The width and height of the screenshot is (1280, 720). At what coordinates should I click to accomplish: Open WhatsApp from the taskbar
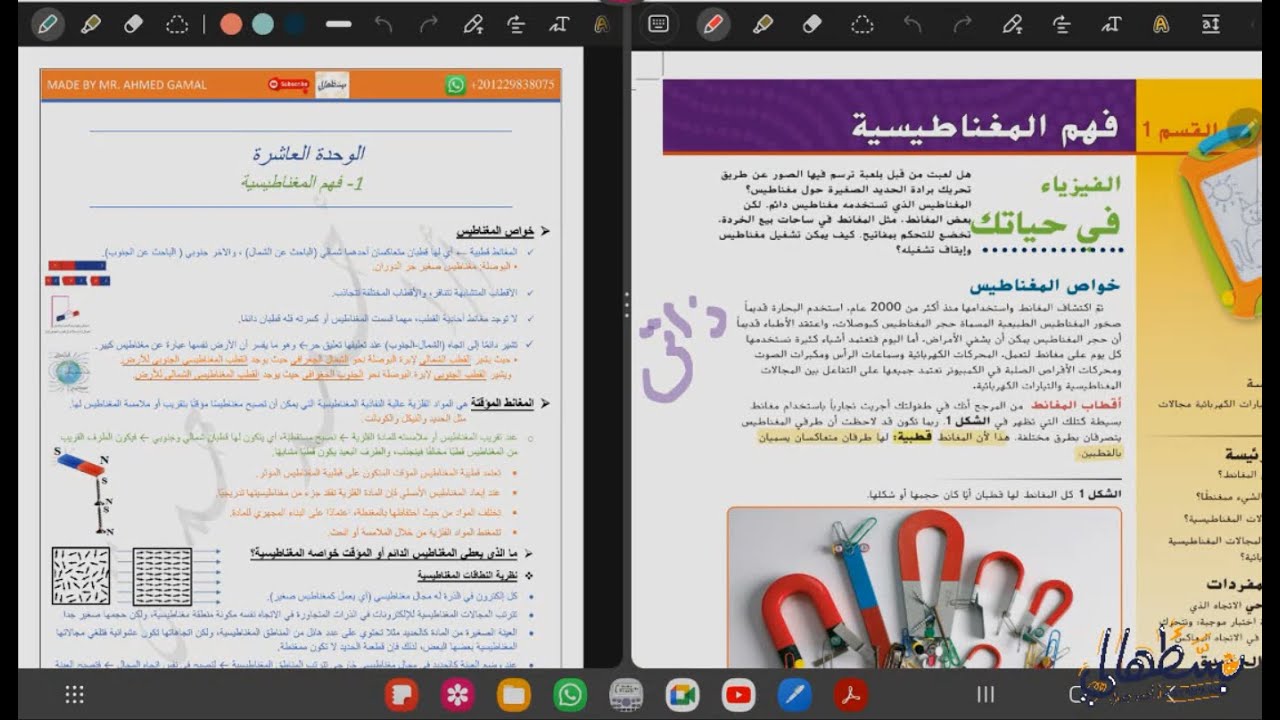[571, 695]
